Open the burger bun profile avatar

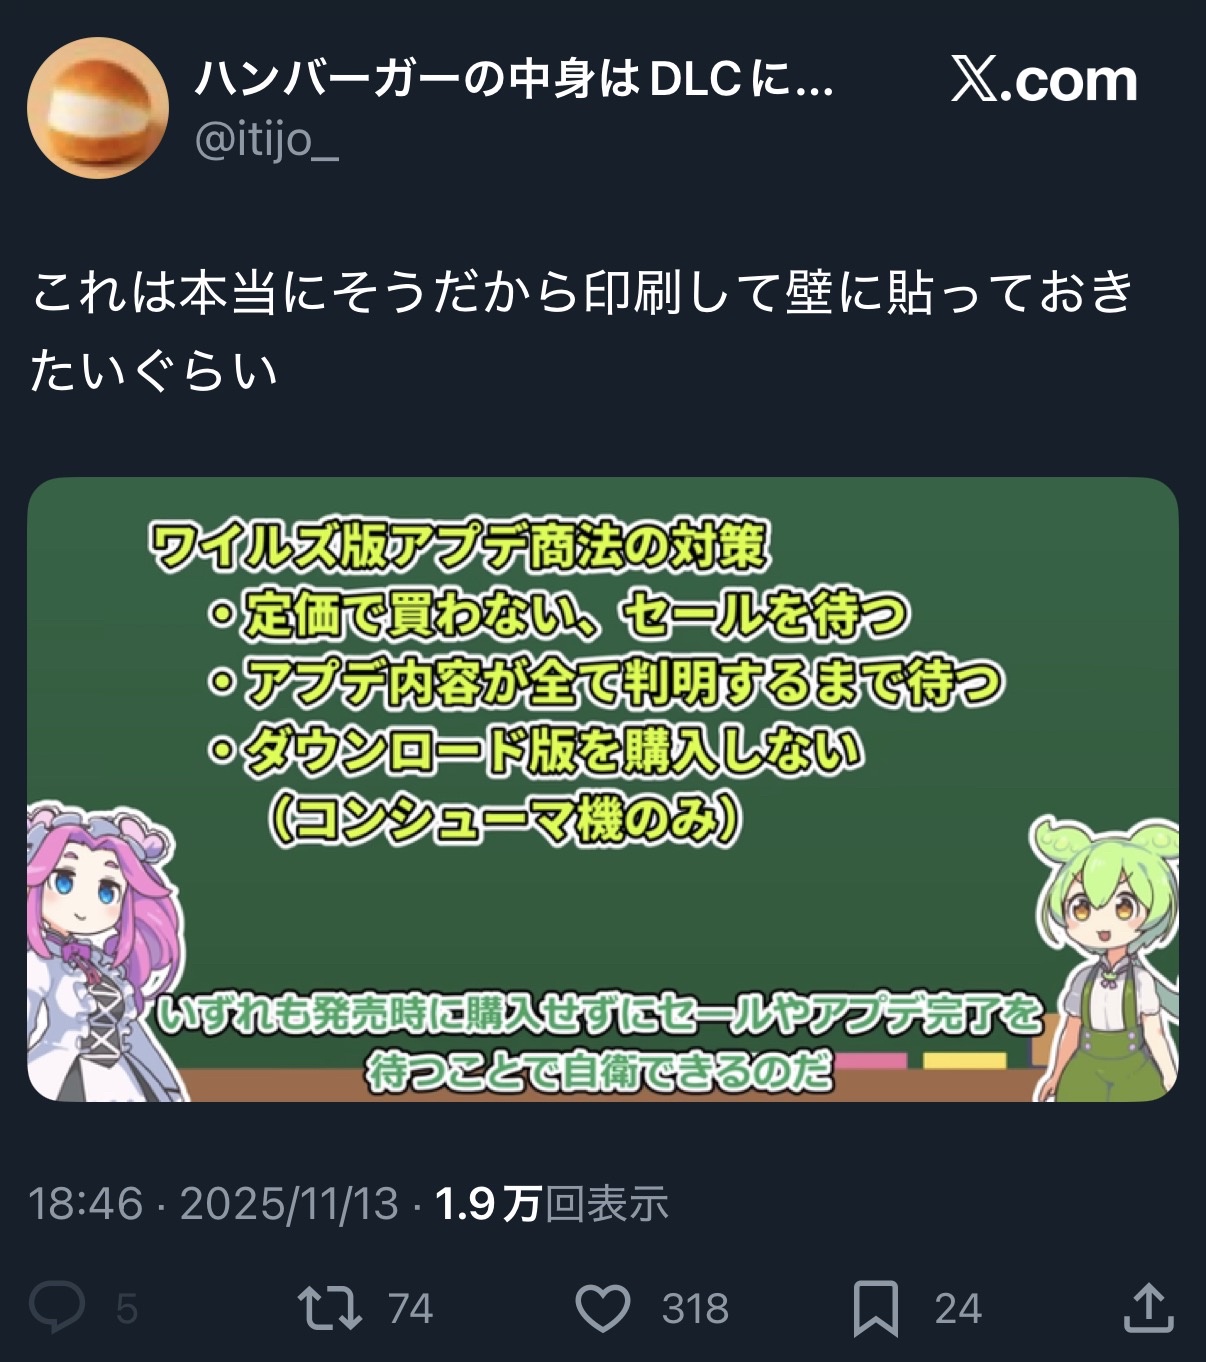point(97,108)
